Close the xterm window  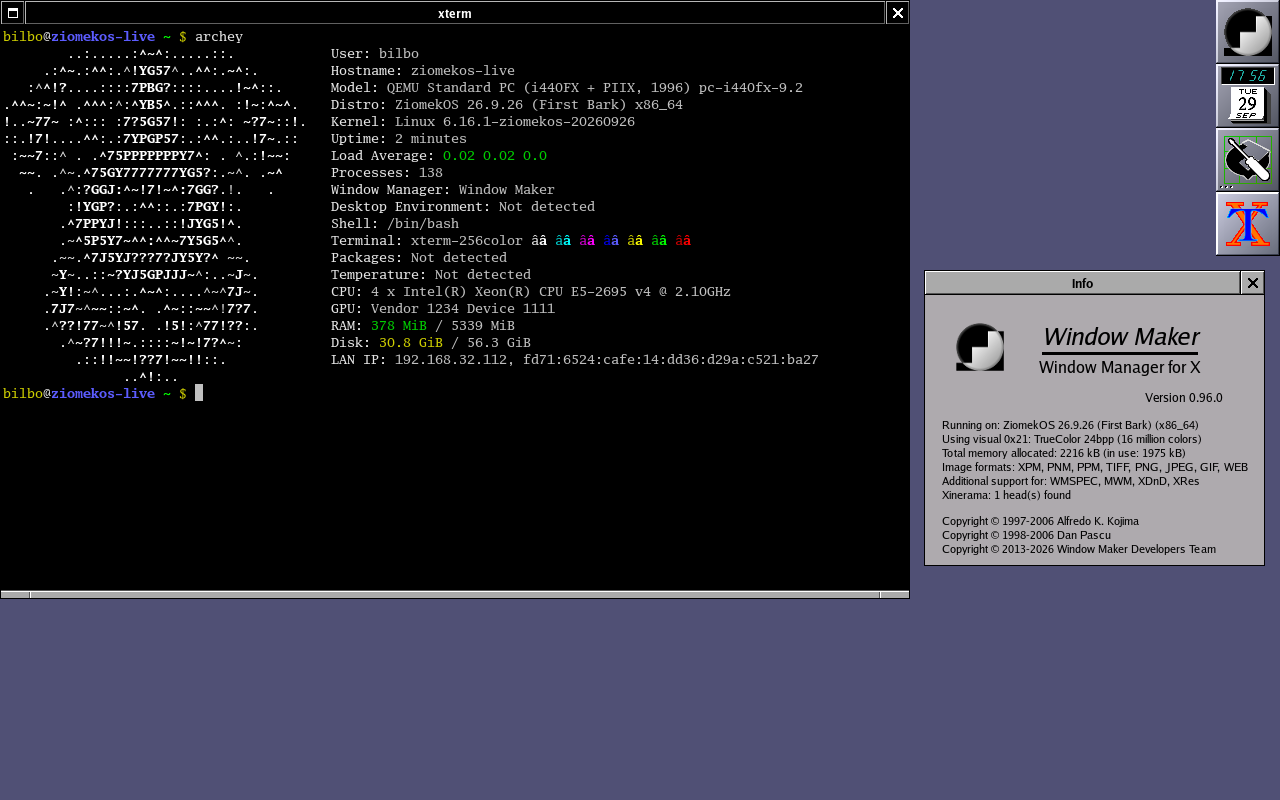(897, 13)
